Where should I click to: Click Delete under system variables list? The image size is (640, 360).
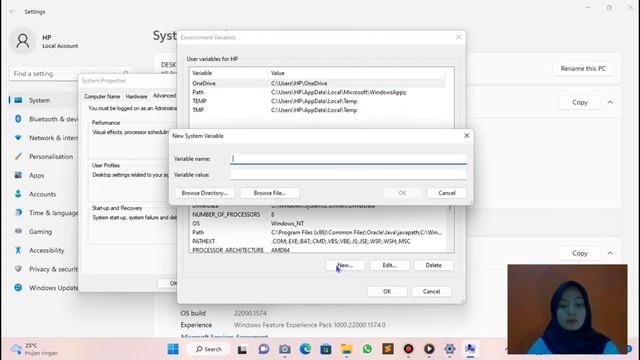coord(433,265)
